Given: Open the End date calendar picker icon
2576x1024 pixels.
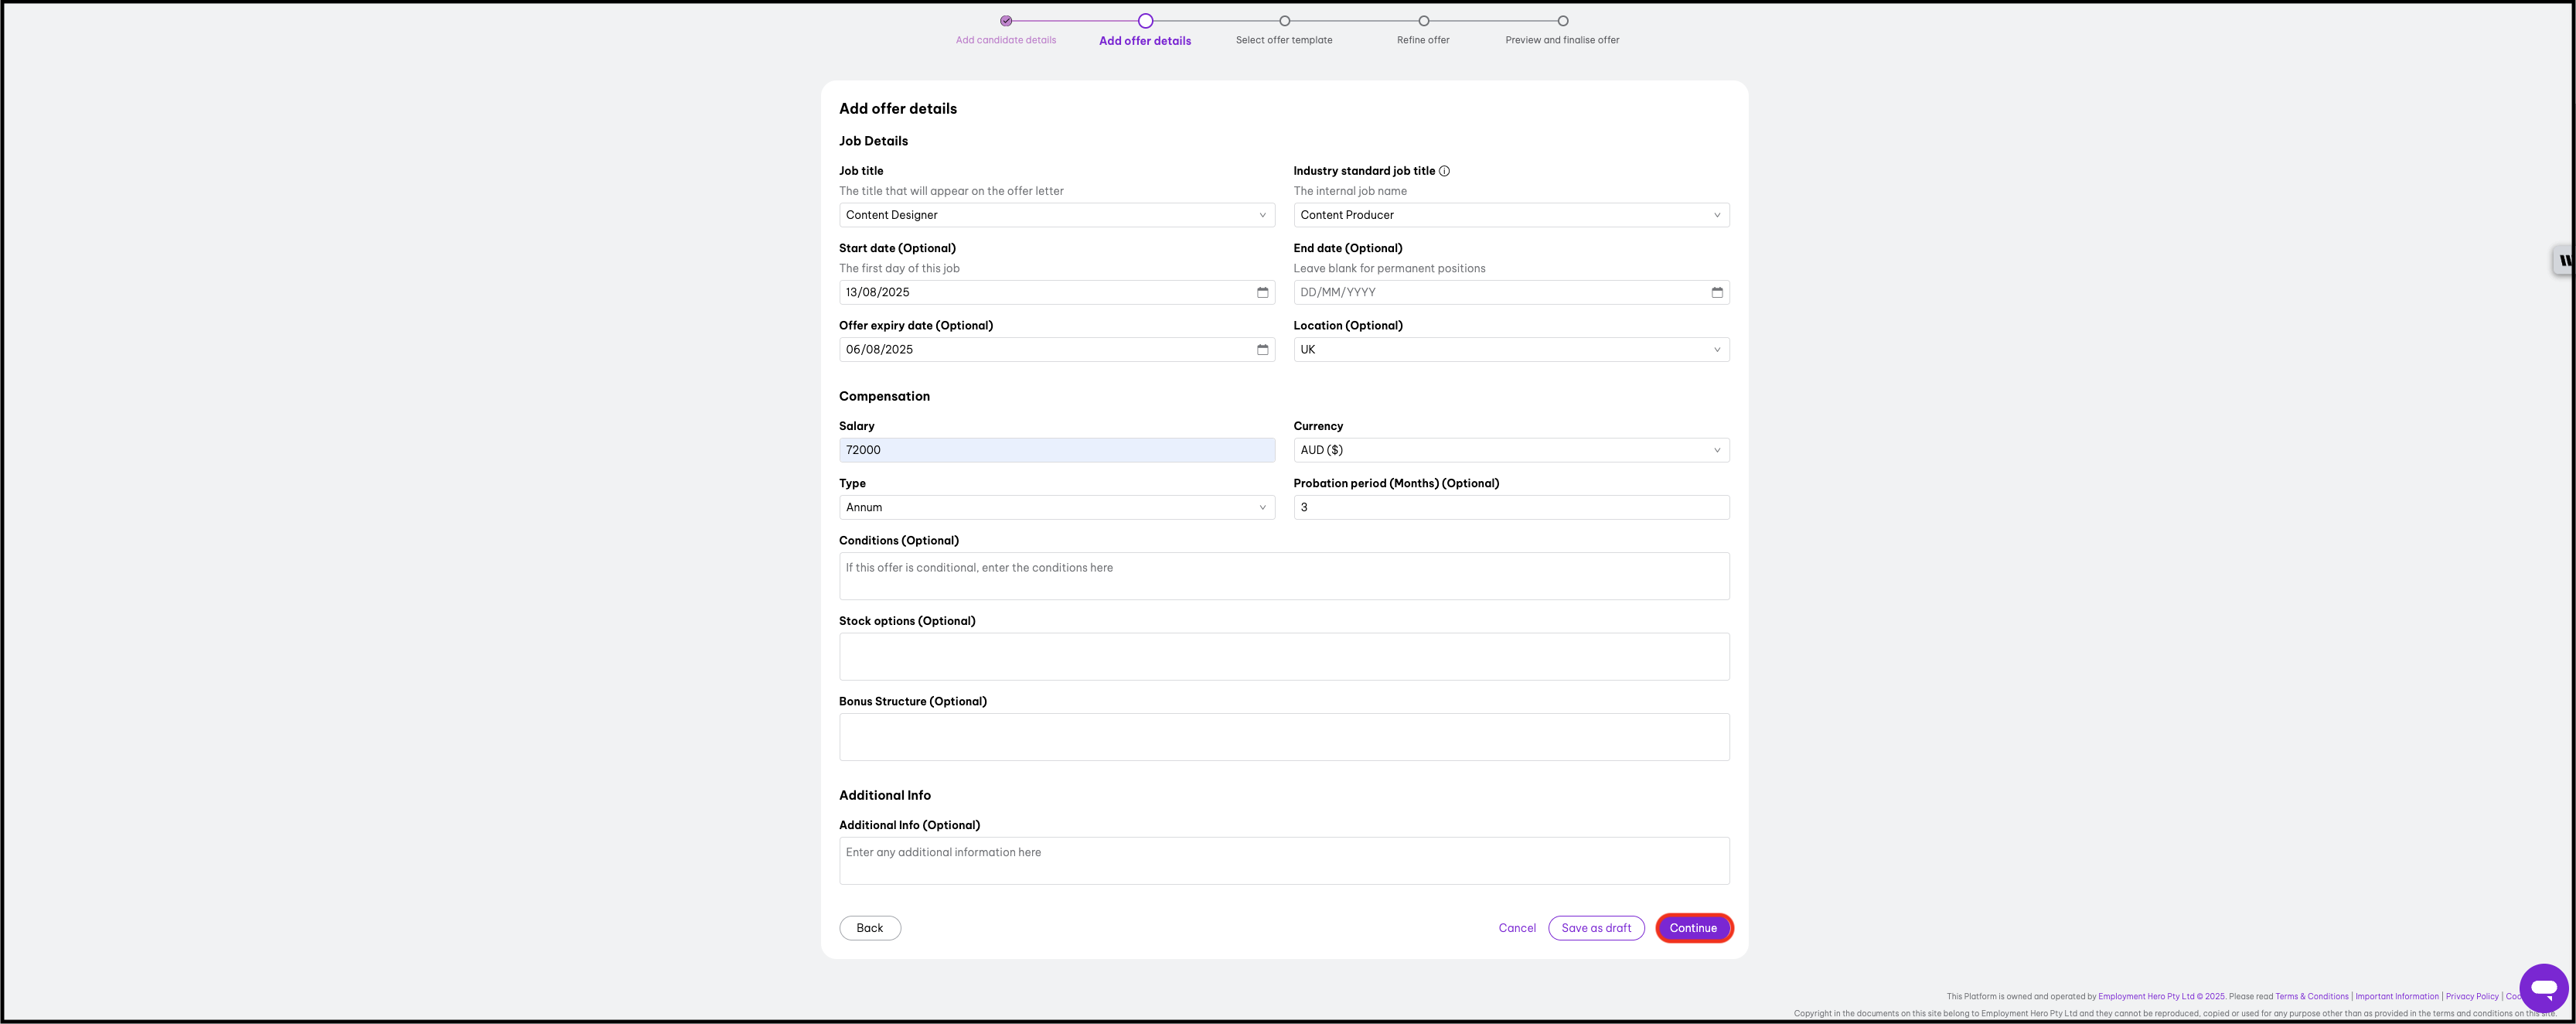Looking at the screenshot, I should 1716,292.
